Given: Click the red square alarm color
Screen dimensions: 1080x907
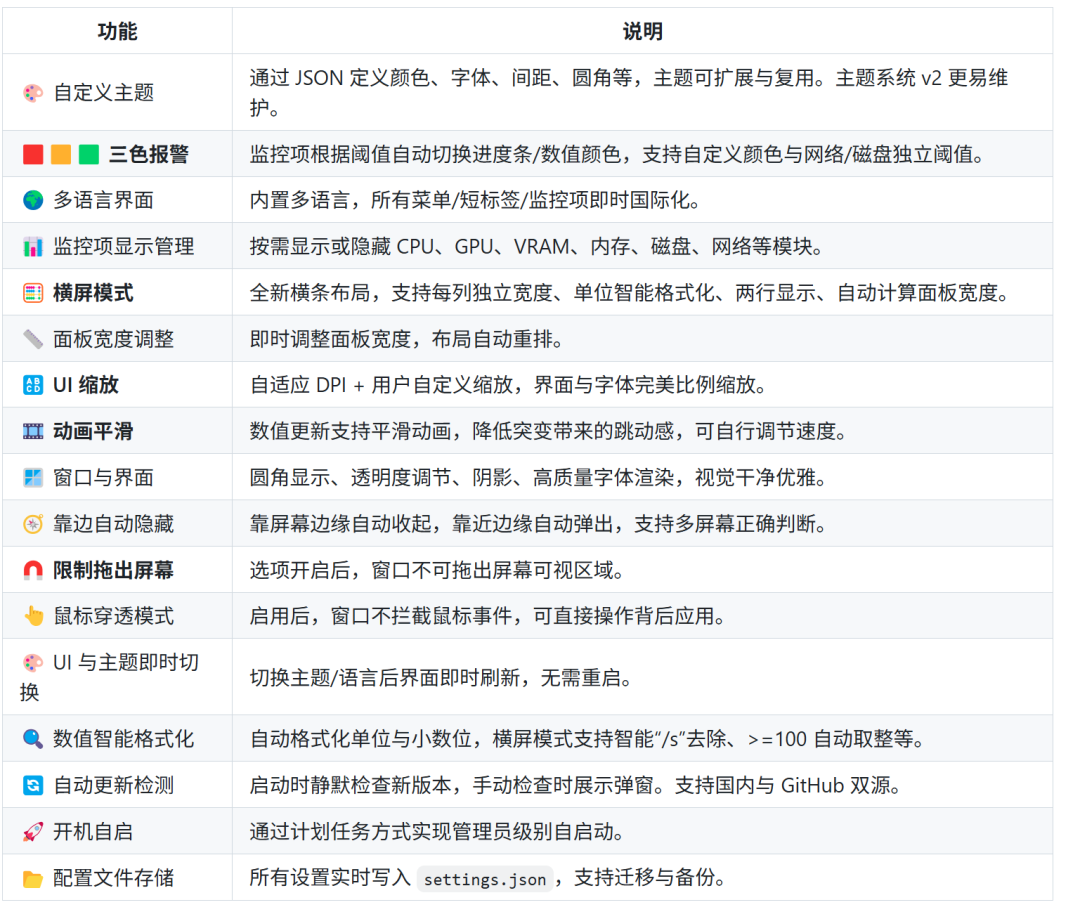Looking at the screenshot, I should pos(33,155).
